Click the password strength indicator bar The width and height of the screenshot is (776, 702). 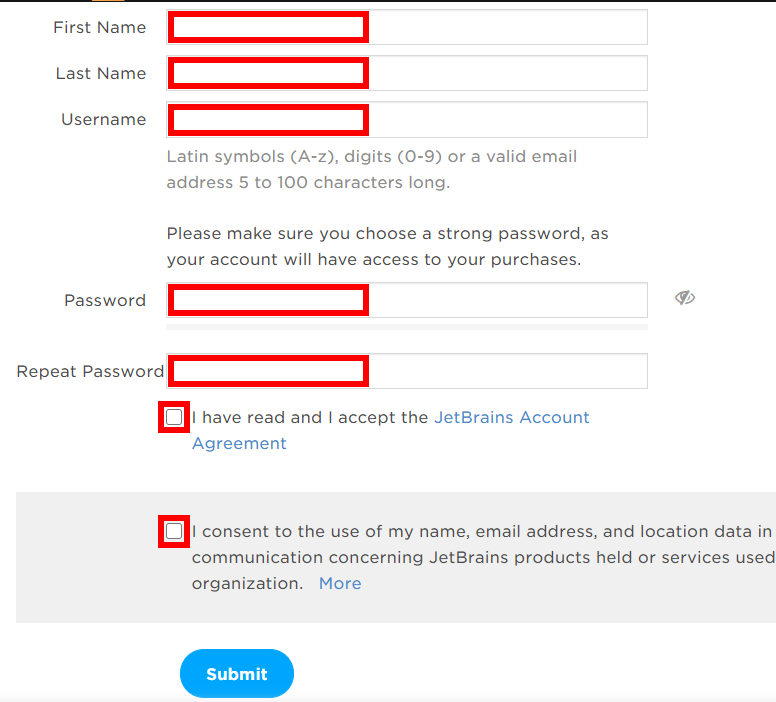tap(407, 327)
